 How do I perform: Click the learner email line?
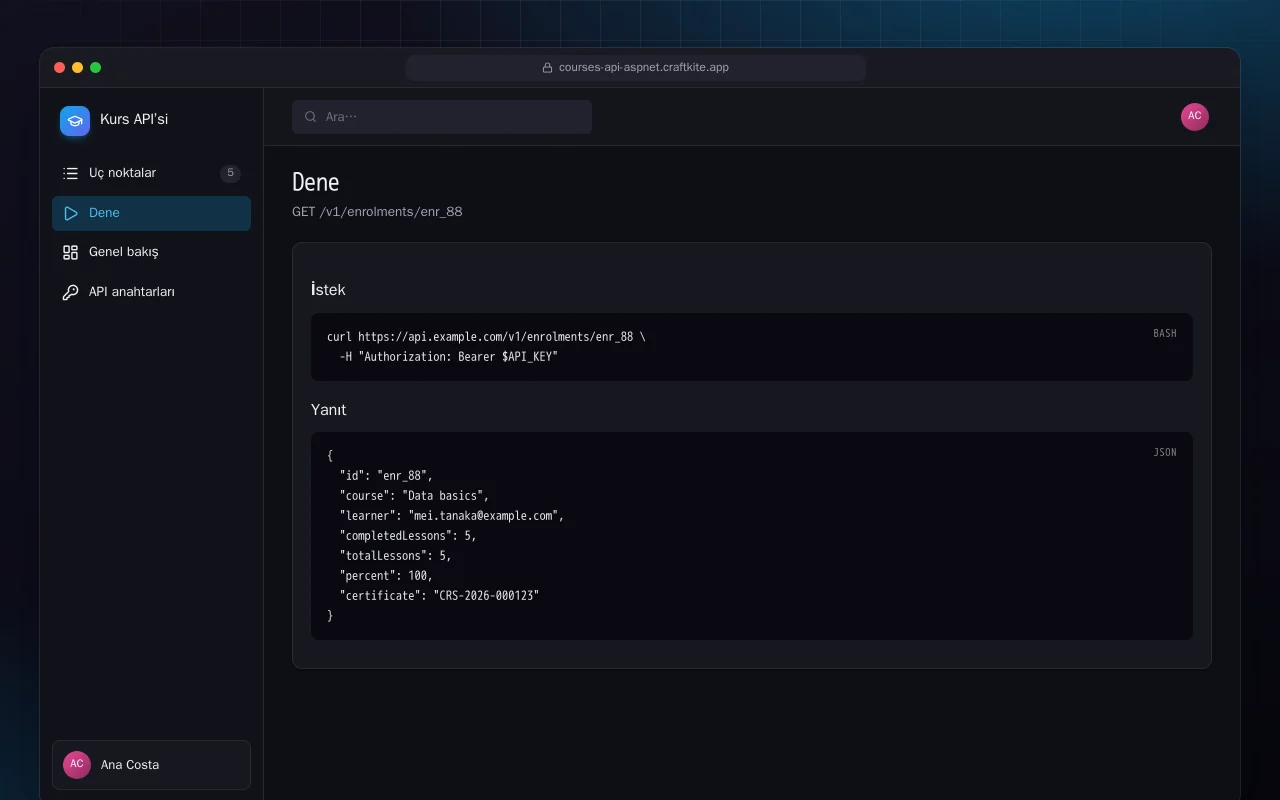pos(452,516)
